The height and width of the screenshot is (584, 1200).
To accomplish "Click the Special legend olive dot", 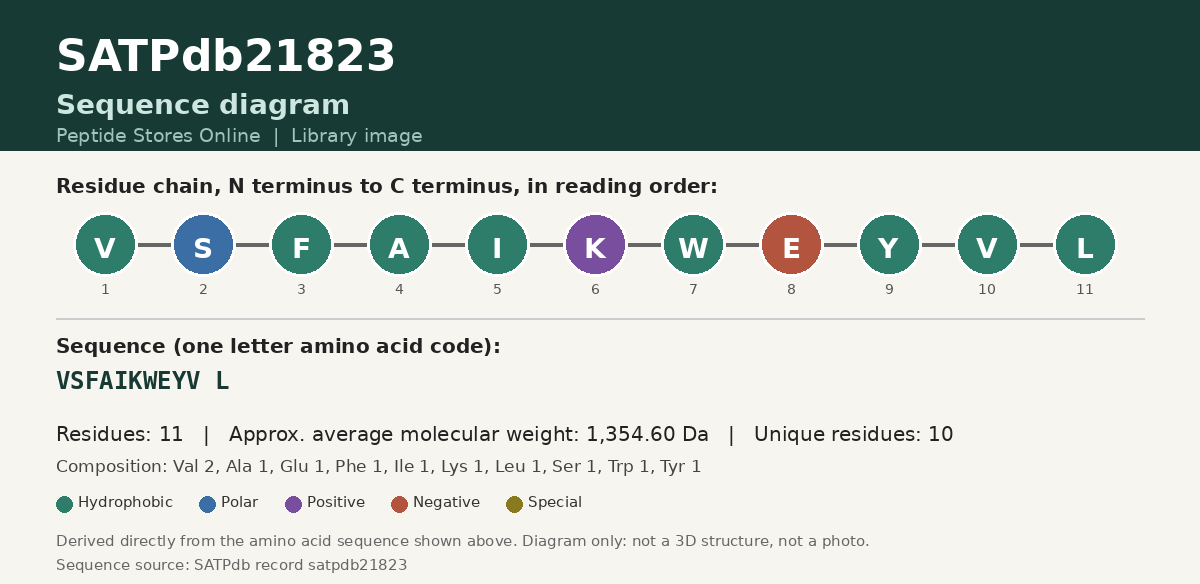I will tap(515, 504).
